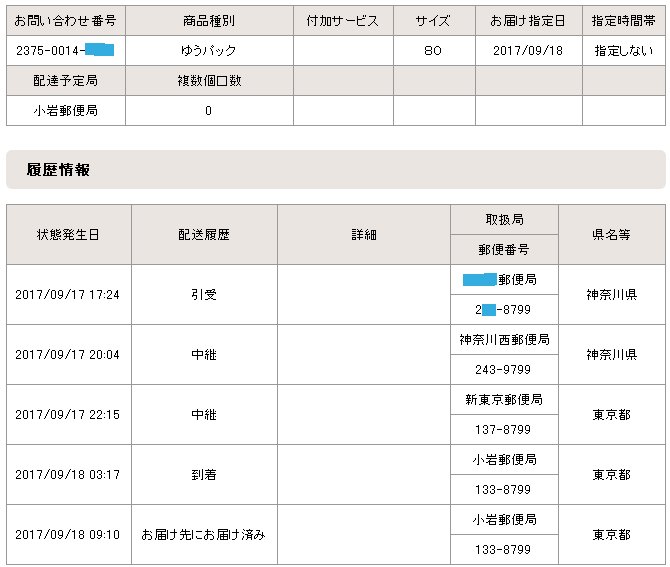The height and width of the screenshot is (567, 670).
Task: Select 神奈川県 in the 引受 row
Action: [612, 294]
